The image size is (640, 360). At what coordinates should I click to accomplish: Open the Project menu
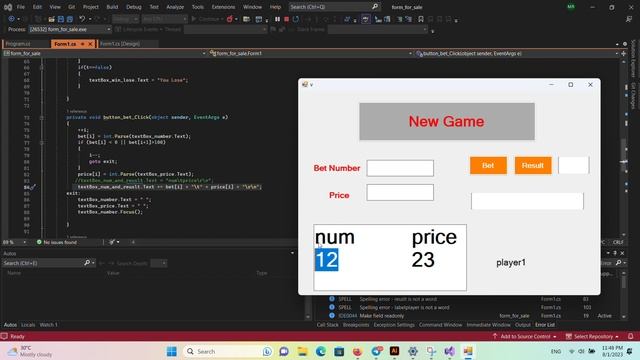point(91,7)
